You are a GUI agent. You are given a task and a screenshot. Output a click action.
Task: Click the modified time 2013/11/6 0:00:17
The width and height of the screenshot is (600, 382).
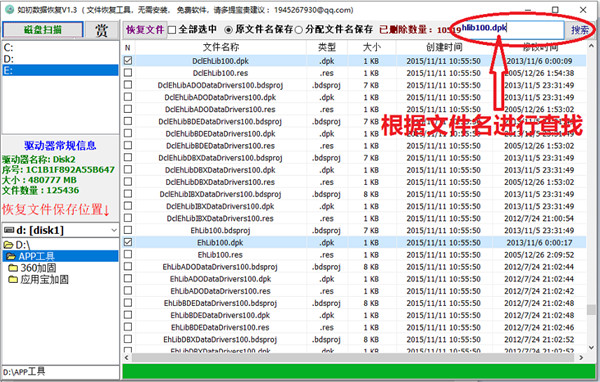[539, 243]
